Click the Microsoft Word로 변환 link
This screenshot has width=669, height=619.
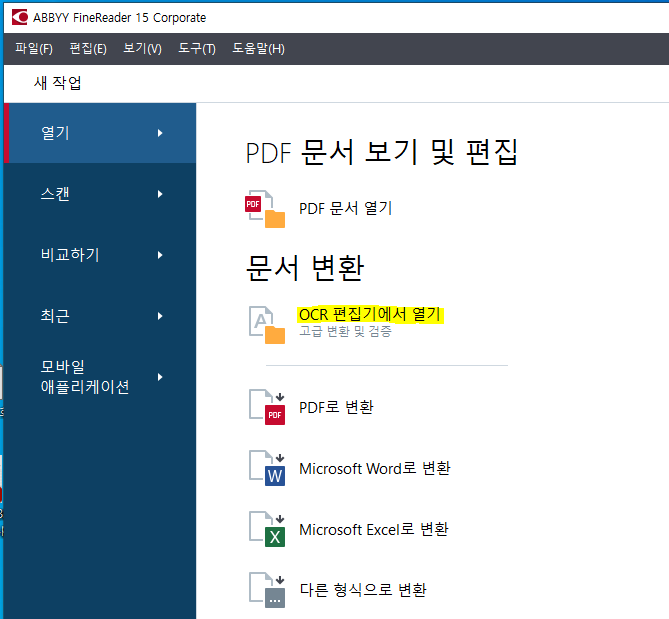click(375, 468)
